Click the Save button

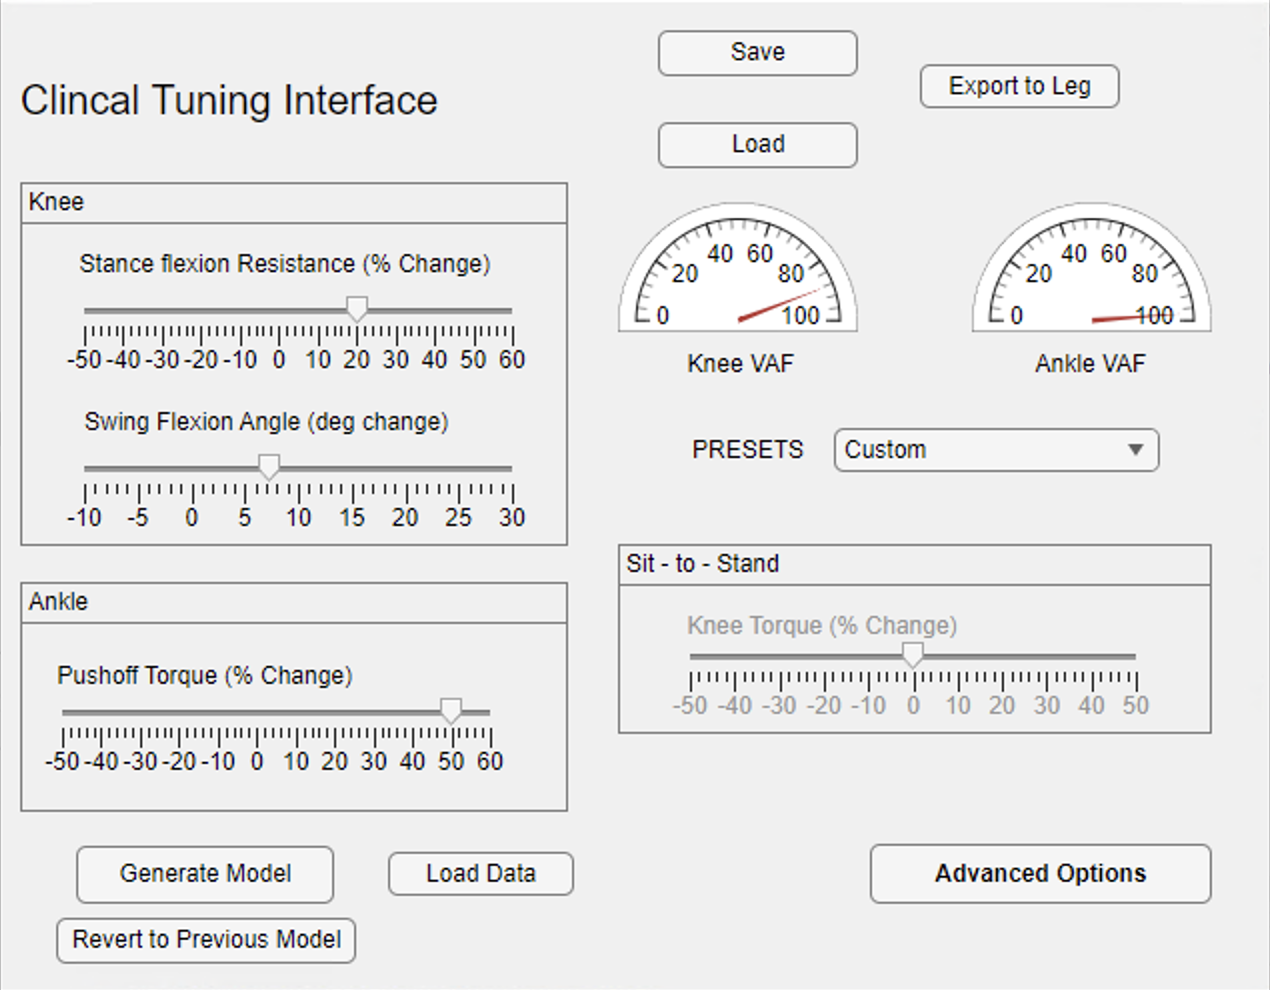click(x=757, y=53)
